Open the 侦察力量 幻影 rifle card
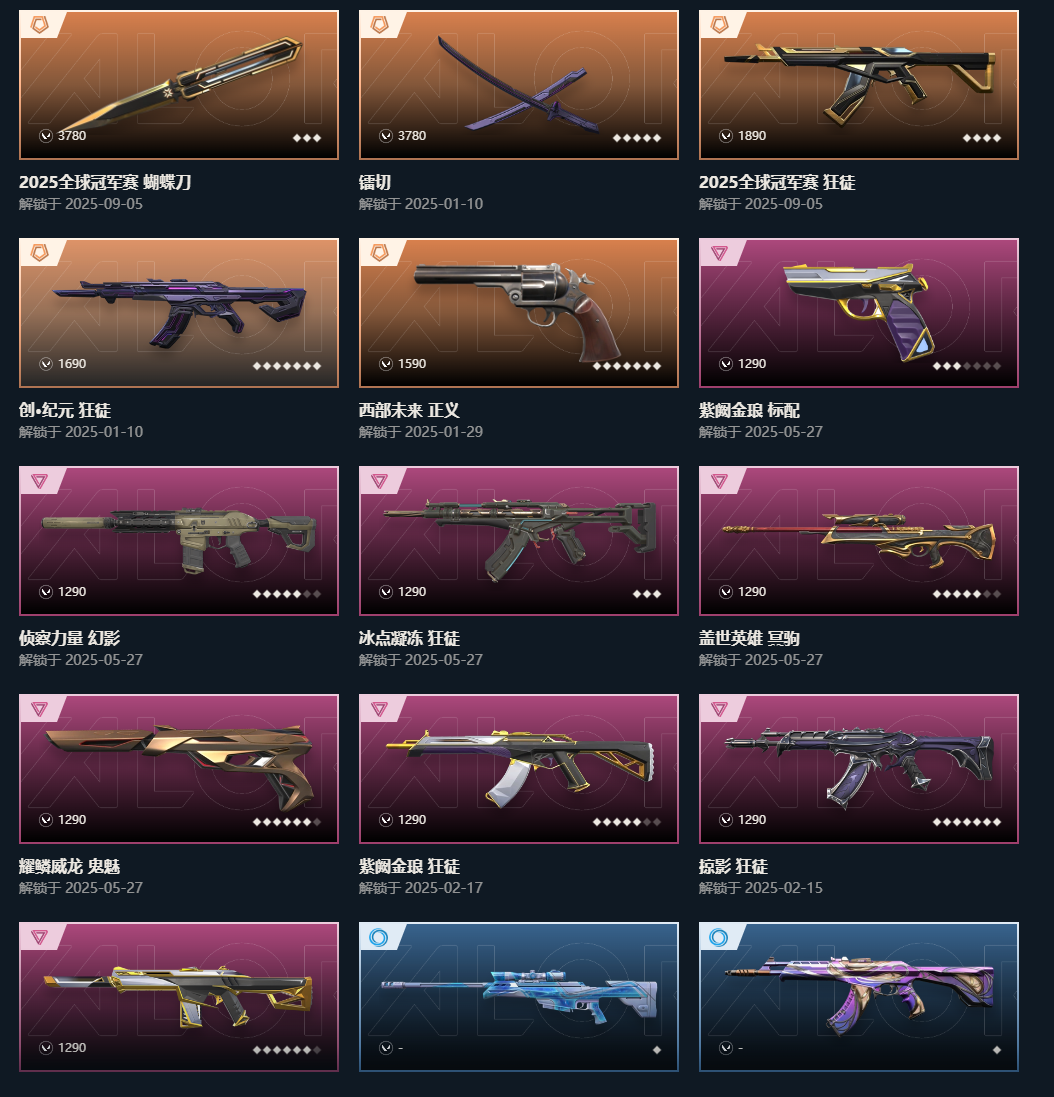The width and height of the screenshot is (1054, 1097). pyautogui.click(x=179, y=541)
